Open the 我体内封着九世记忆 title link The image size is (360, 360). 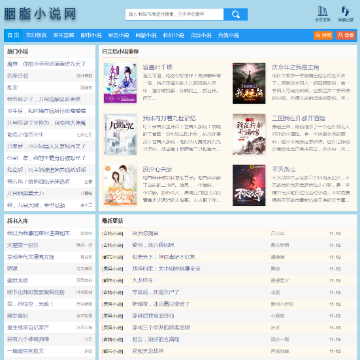click(169, 118)
